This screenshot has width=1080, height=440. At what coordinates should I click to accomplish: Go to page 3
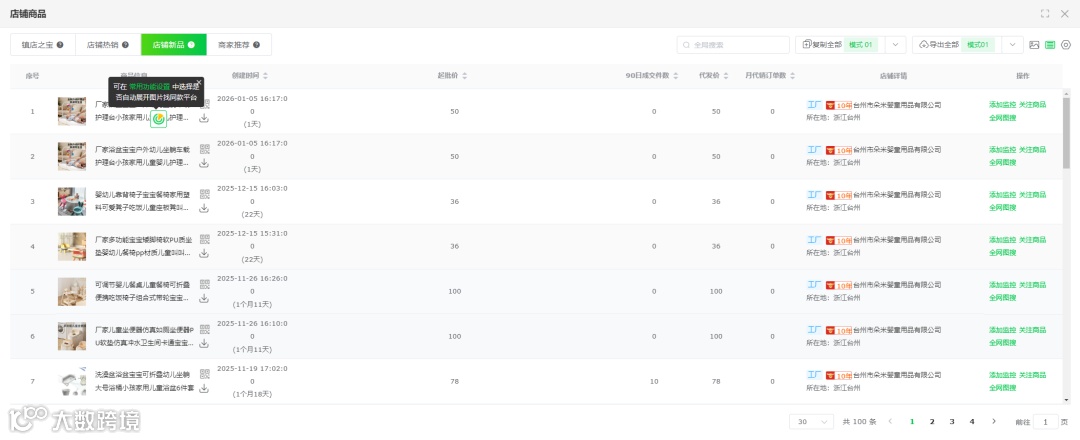coord(952,421)
